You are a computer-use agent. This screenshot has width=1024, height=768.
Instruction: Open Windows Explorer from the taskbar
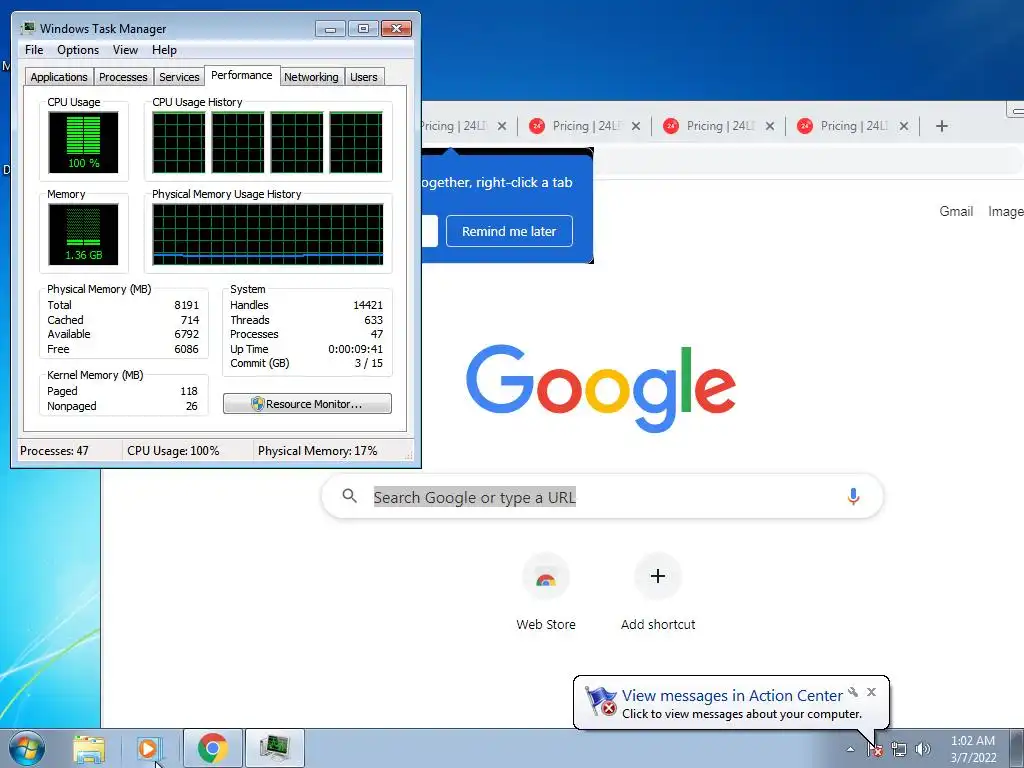[x=89, y=748]
